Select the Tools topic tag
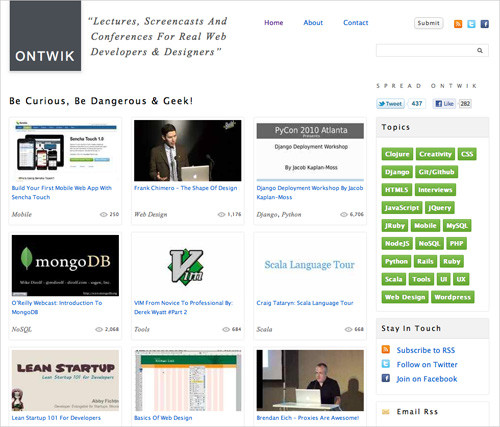Image resolution: width=500 pixels, height=427 pixels. coord(421,279)
